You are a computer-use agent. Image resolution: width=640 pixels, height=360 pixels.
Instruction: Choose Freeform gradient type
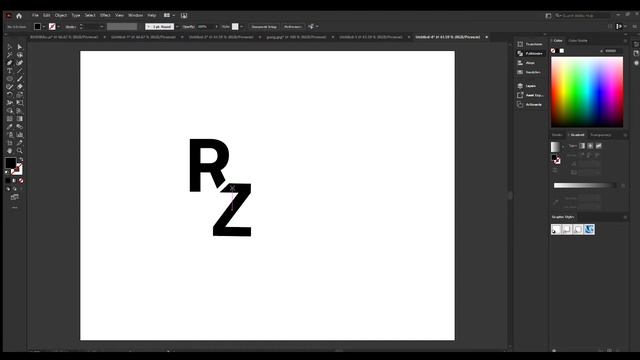click(598, 146)
